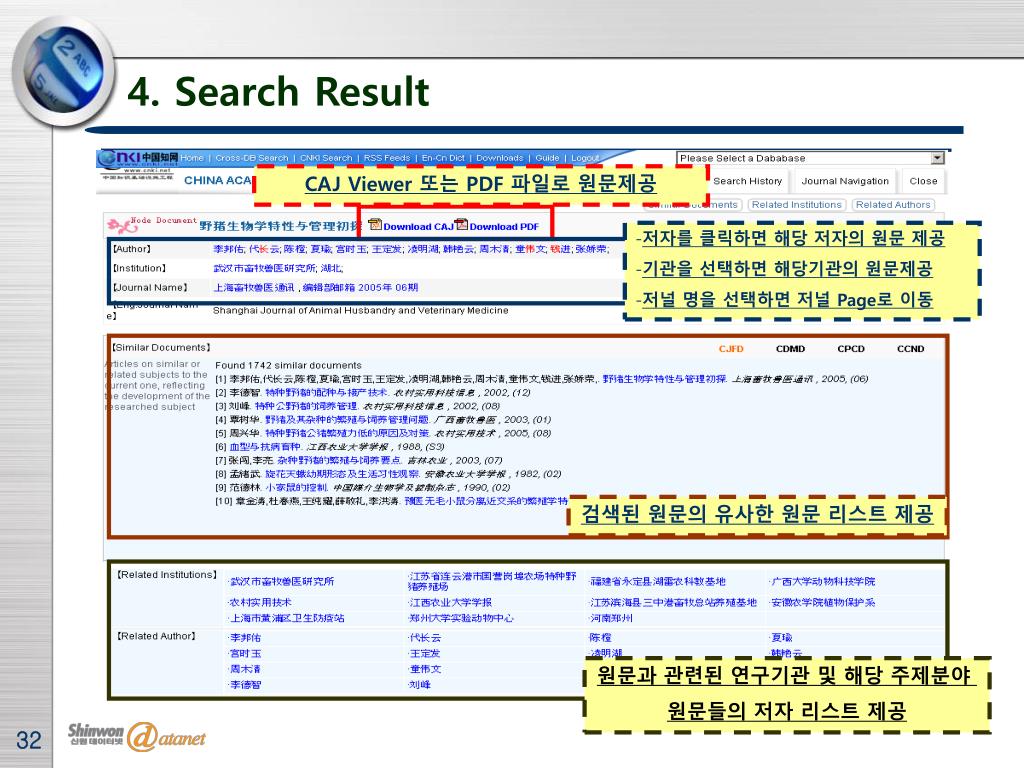
Task: Open the En-Cn Dict menu link
Action: (x=443, y=158)
